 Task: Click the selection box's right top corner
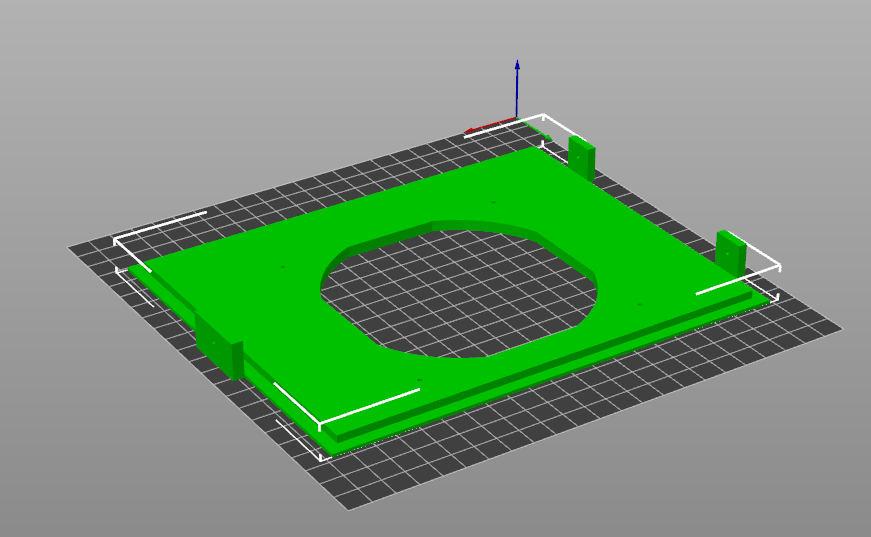(x=777, y=266)
